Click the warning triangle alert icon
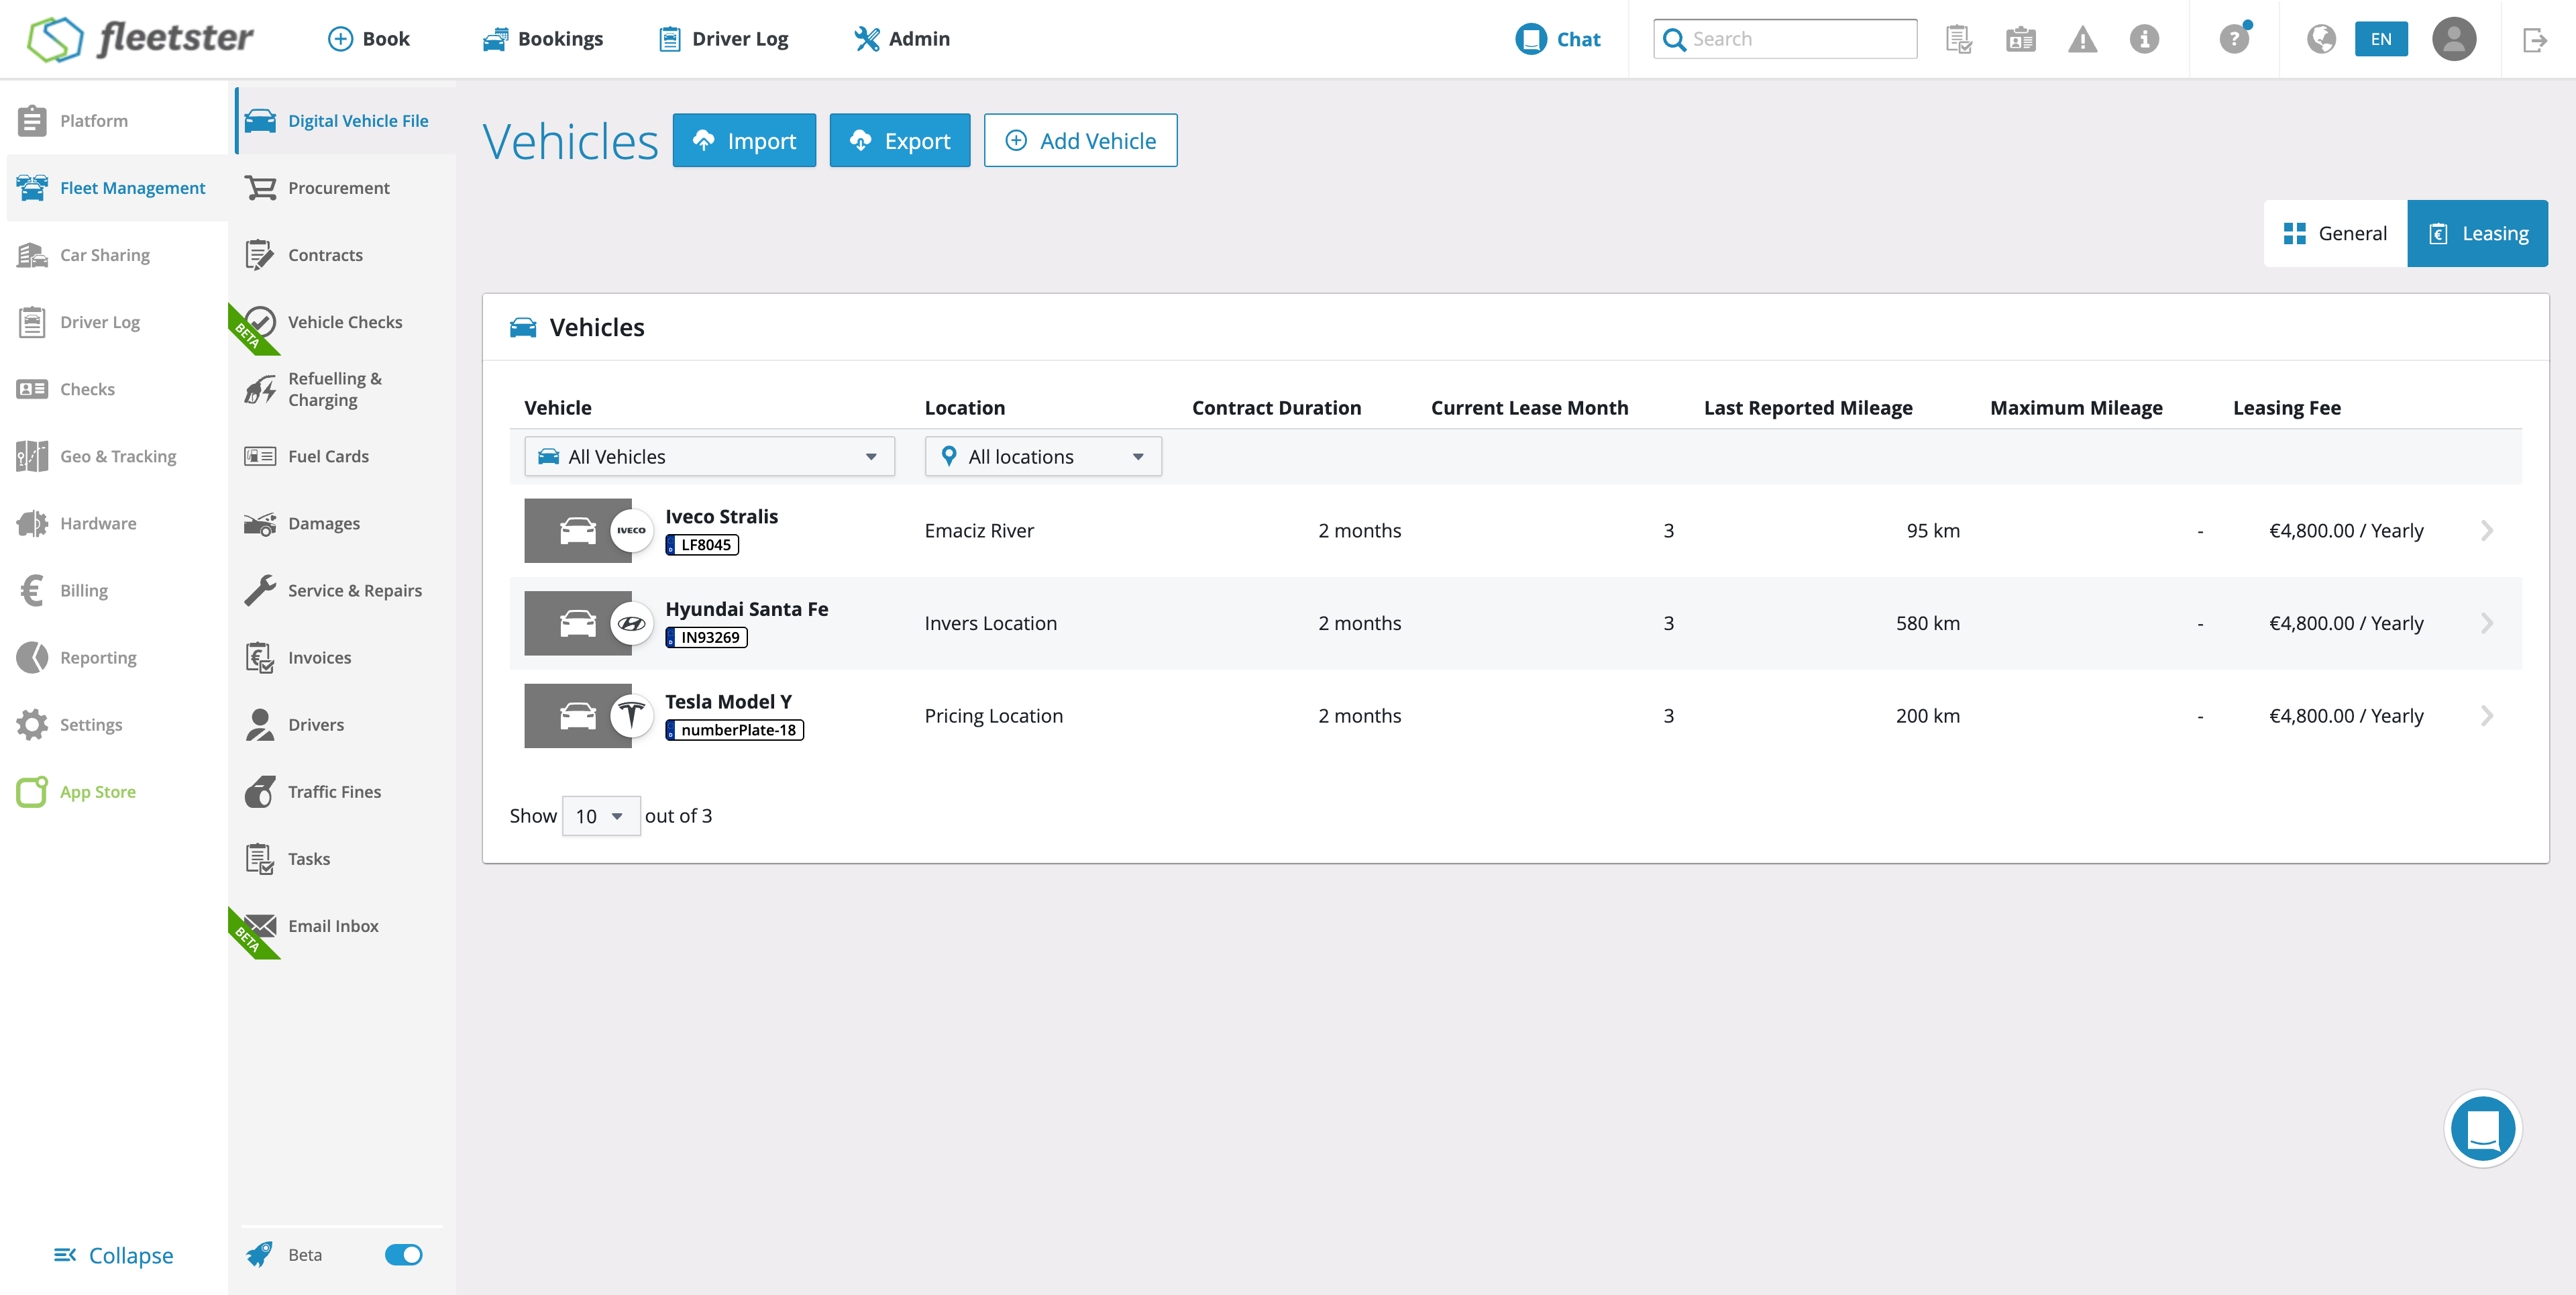Screen dimensions: 2576x1295 [x=2082, y=39]
